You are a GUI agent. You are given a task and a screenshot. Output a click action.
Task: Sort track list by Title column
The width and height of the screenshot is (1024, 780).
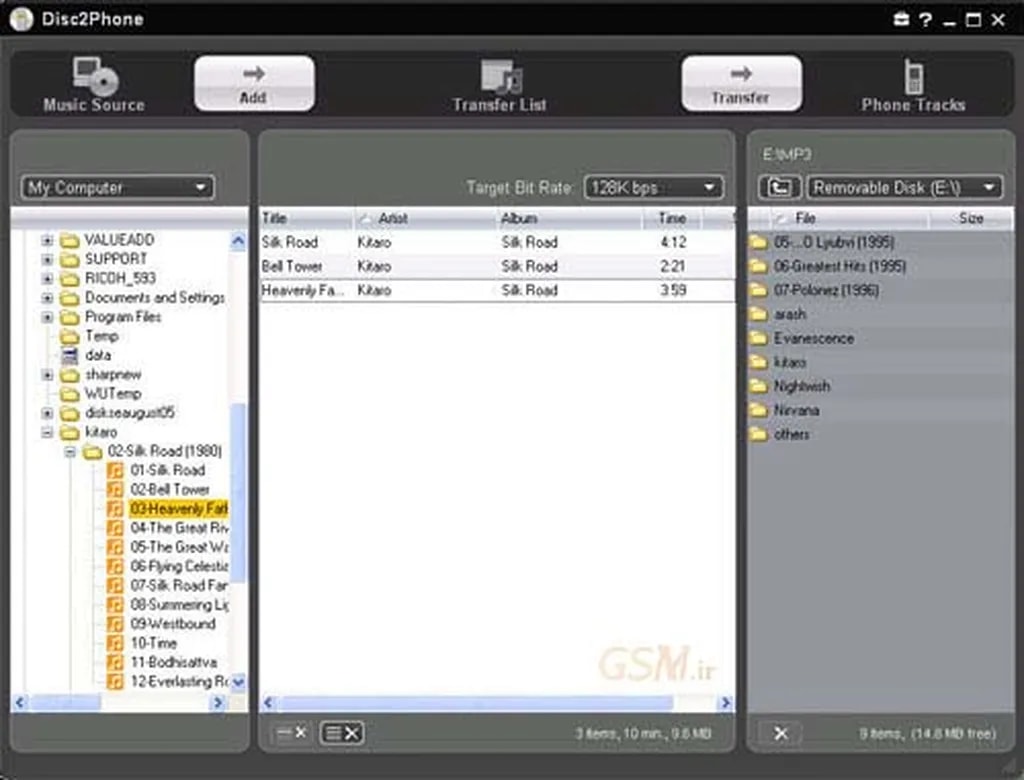305,218
